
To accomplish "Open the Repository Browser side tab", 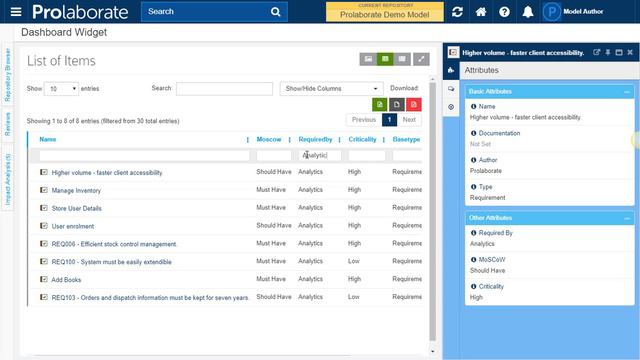I will click(7, 75).
